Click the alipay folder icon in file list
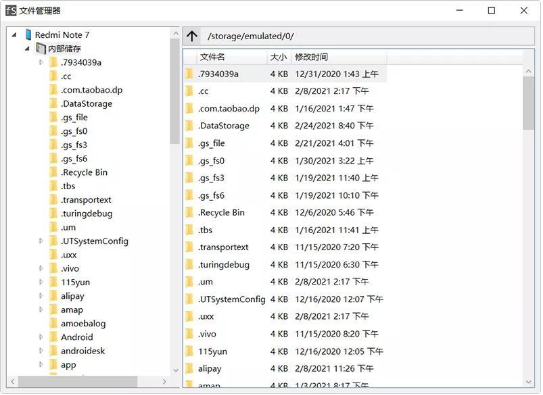The width and height of the screenshot is (543, 395). coord(189,369)
